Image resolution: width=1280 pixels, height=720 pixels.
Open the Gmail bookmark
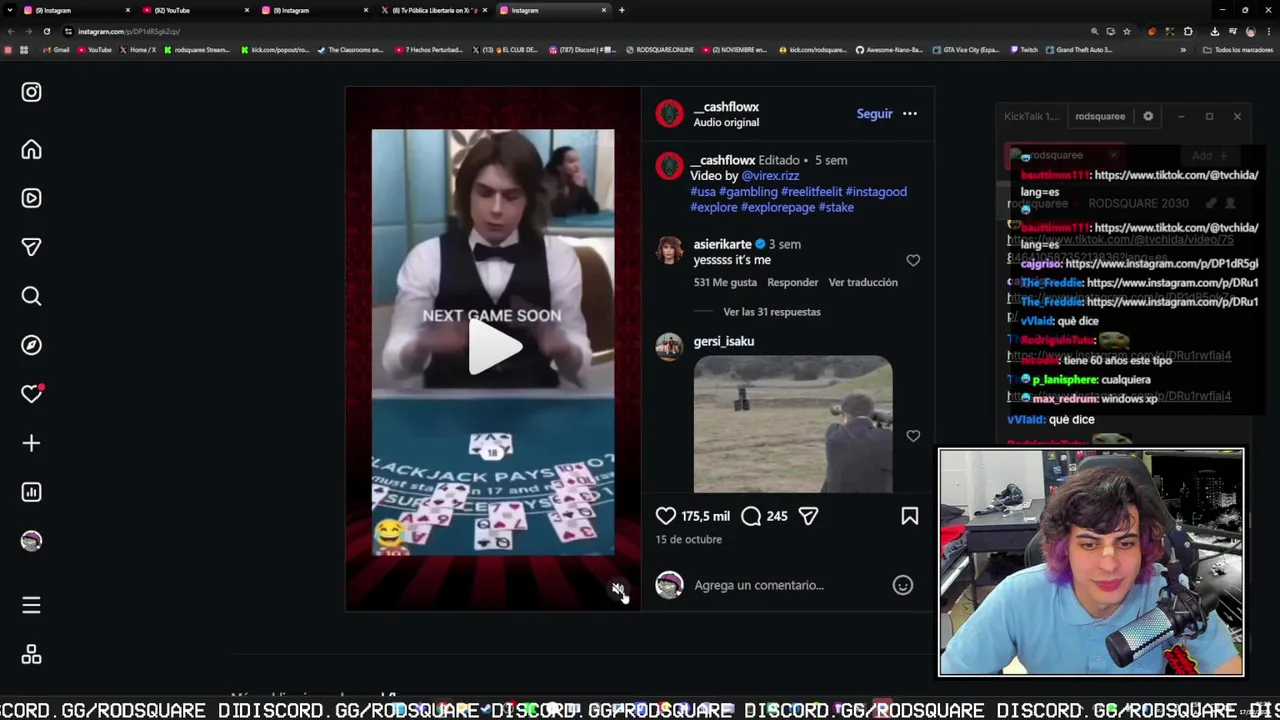coord(56,50)
